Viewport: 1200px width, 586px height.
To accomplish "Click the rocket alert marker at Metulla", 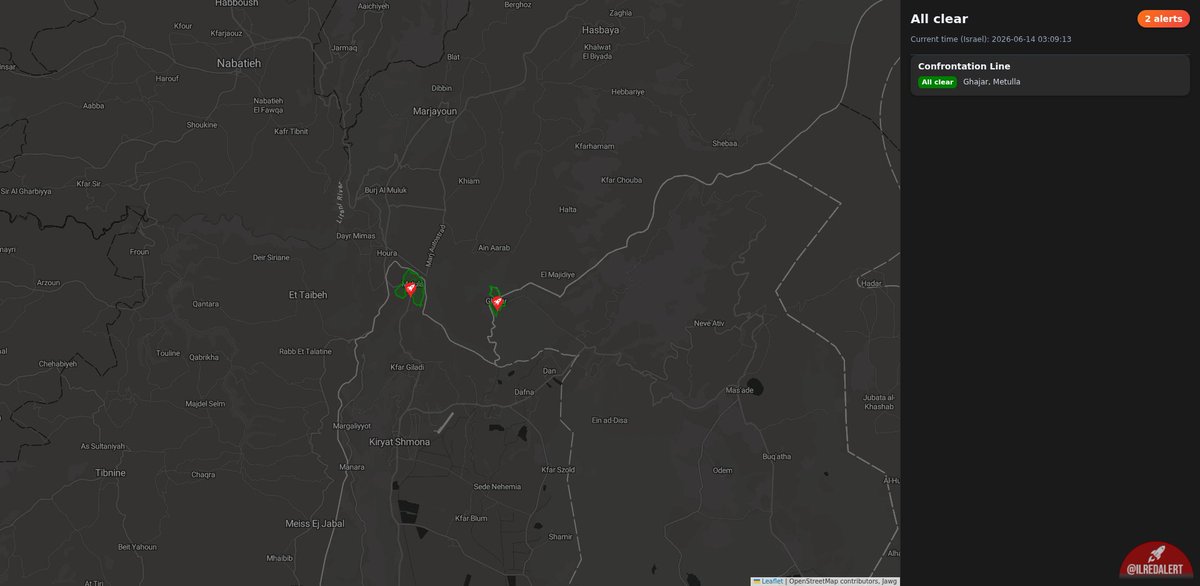I will [x=411, y=288].
